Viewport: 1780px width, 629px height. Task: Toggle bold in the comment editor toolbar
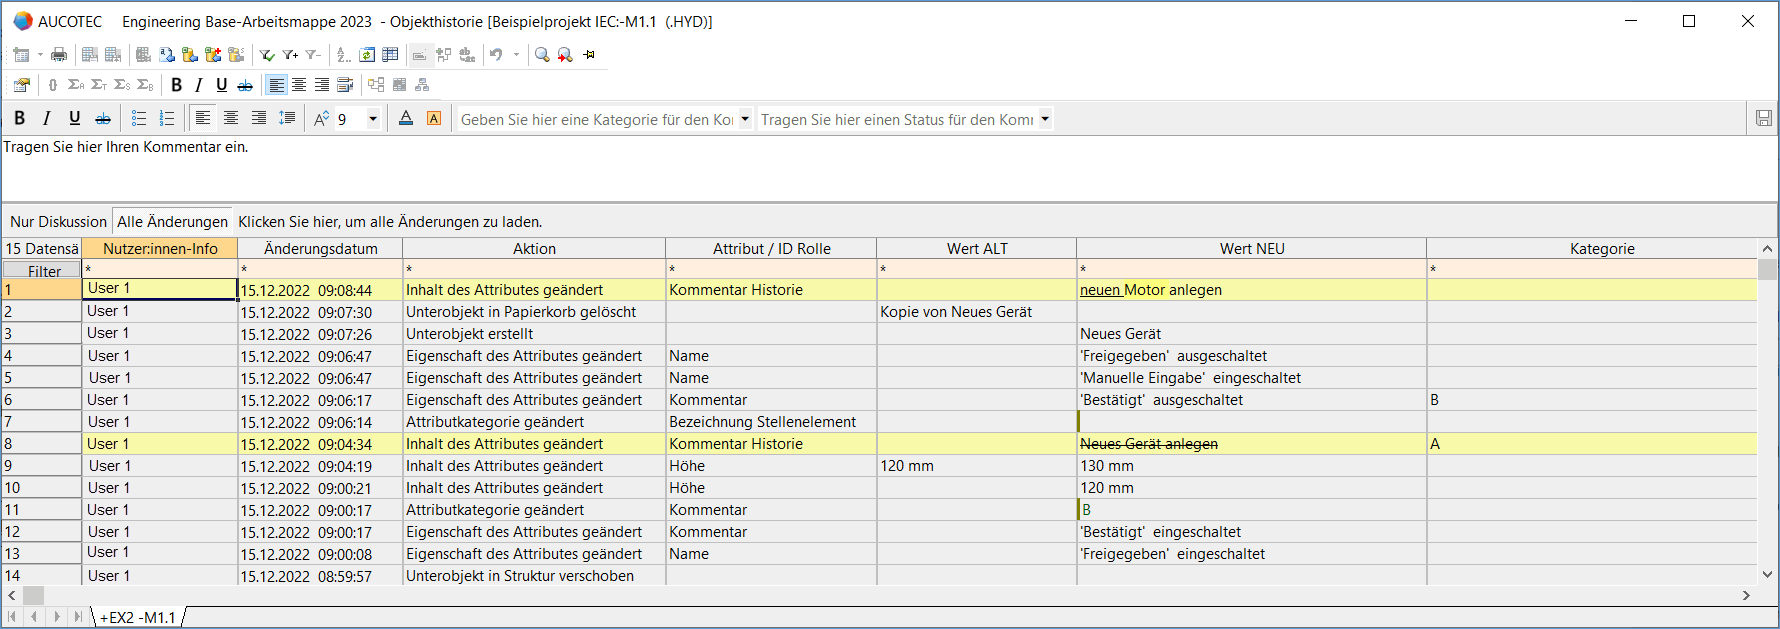(19, 119)
